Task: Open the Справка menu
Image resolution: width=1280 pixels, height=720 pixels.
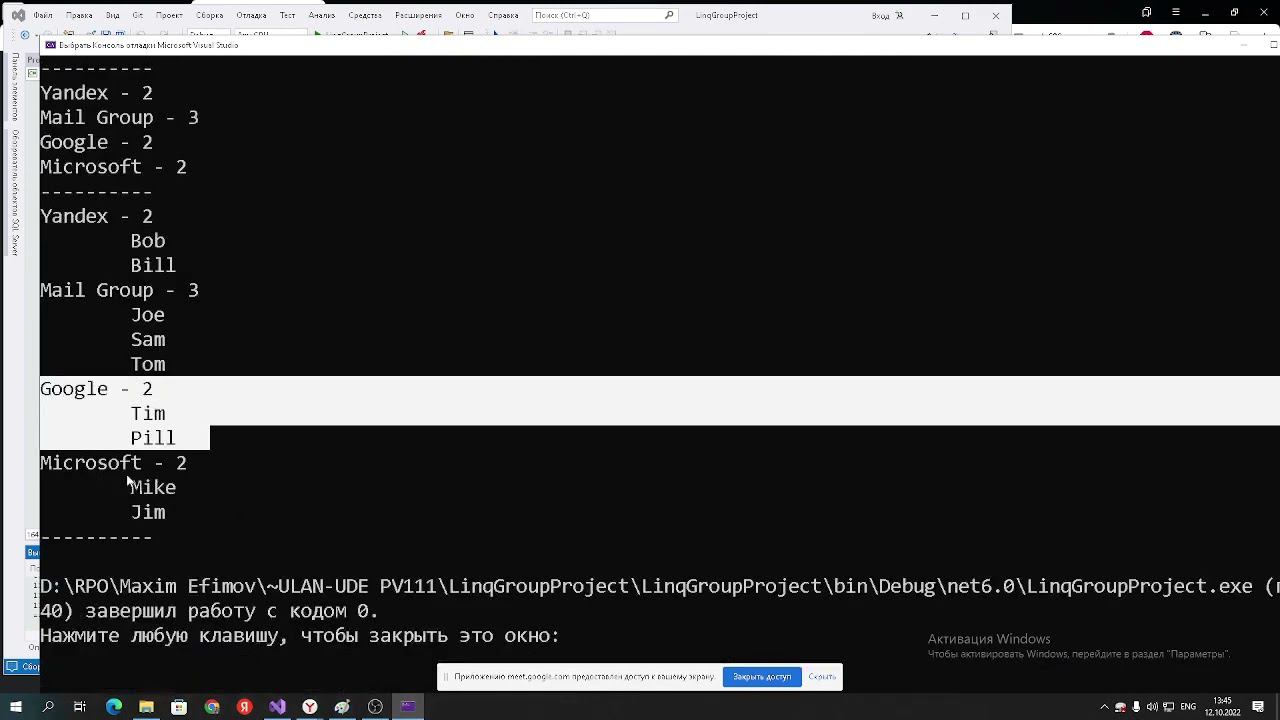Action: pyautogui.click(x=503, y=15)
